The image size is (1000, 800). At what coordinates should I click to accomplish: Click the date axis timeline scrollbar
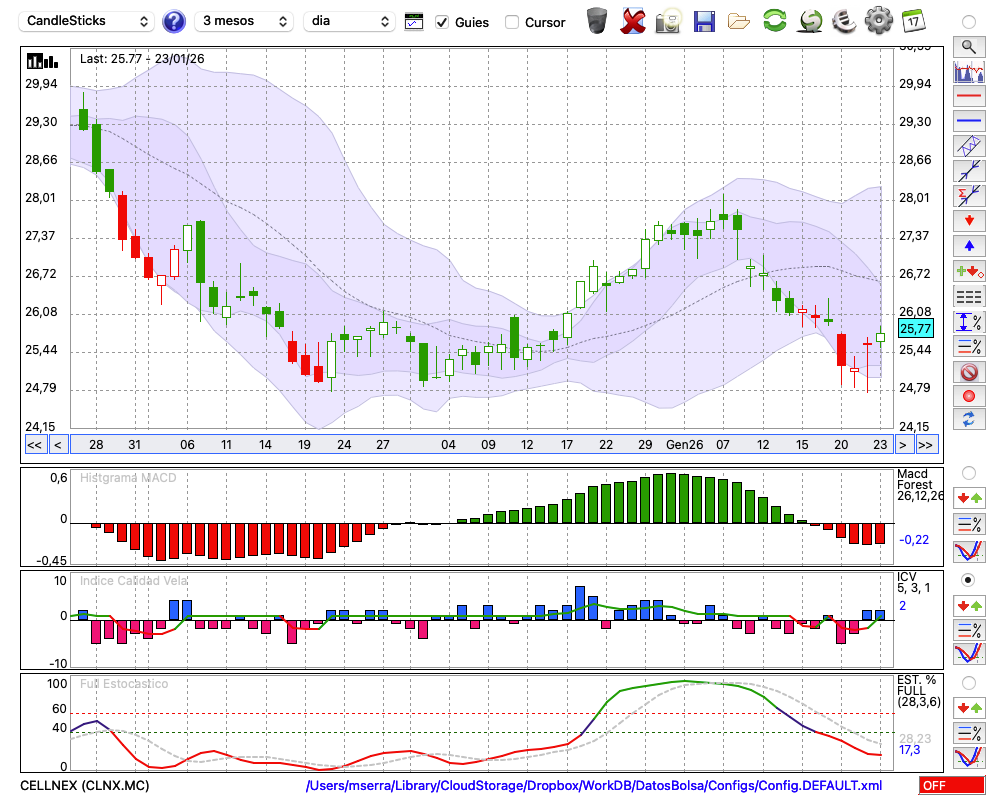[480, 445]
